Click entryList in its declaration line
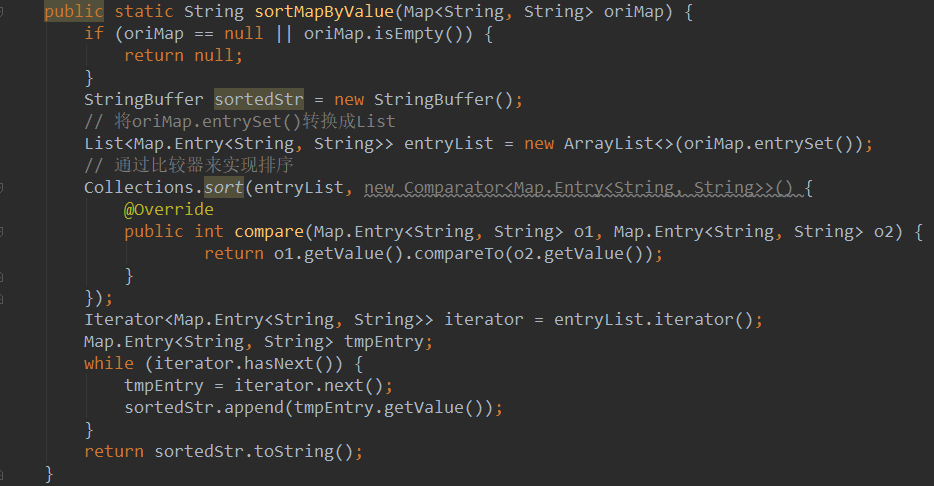This screenshot has height=486, width=934. 449,144
